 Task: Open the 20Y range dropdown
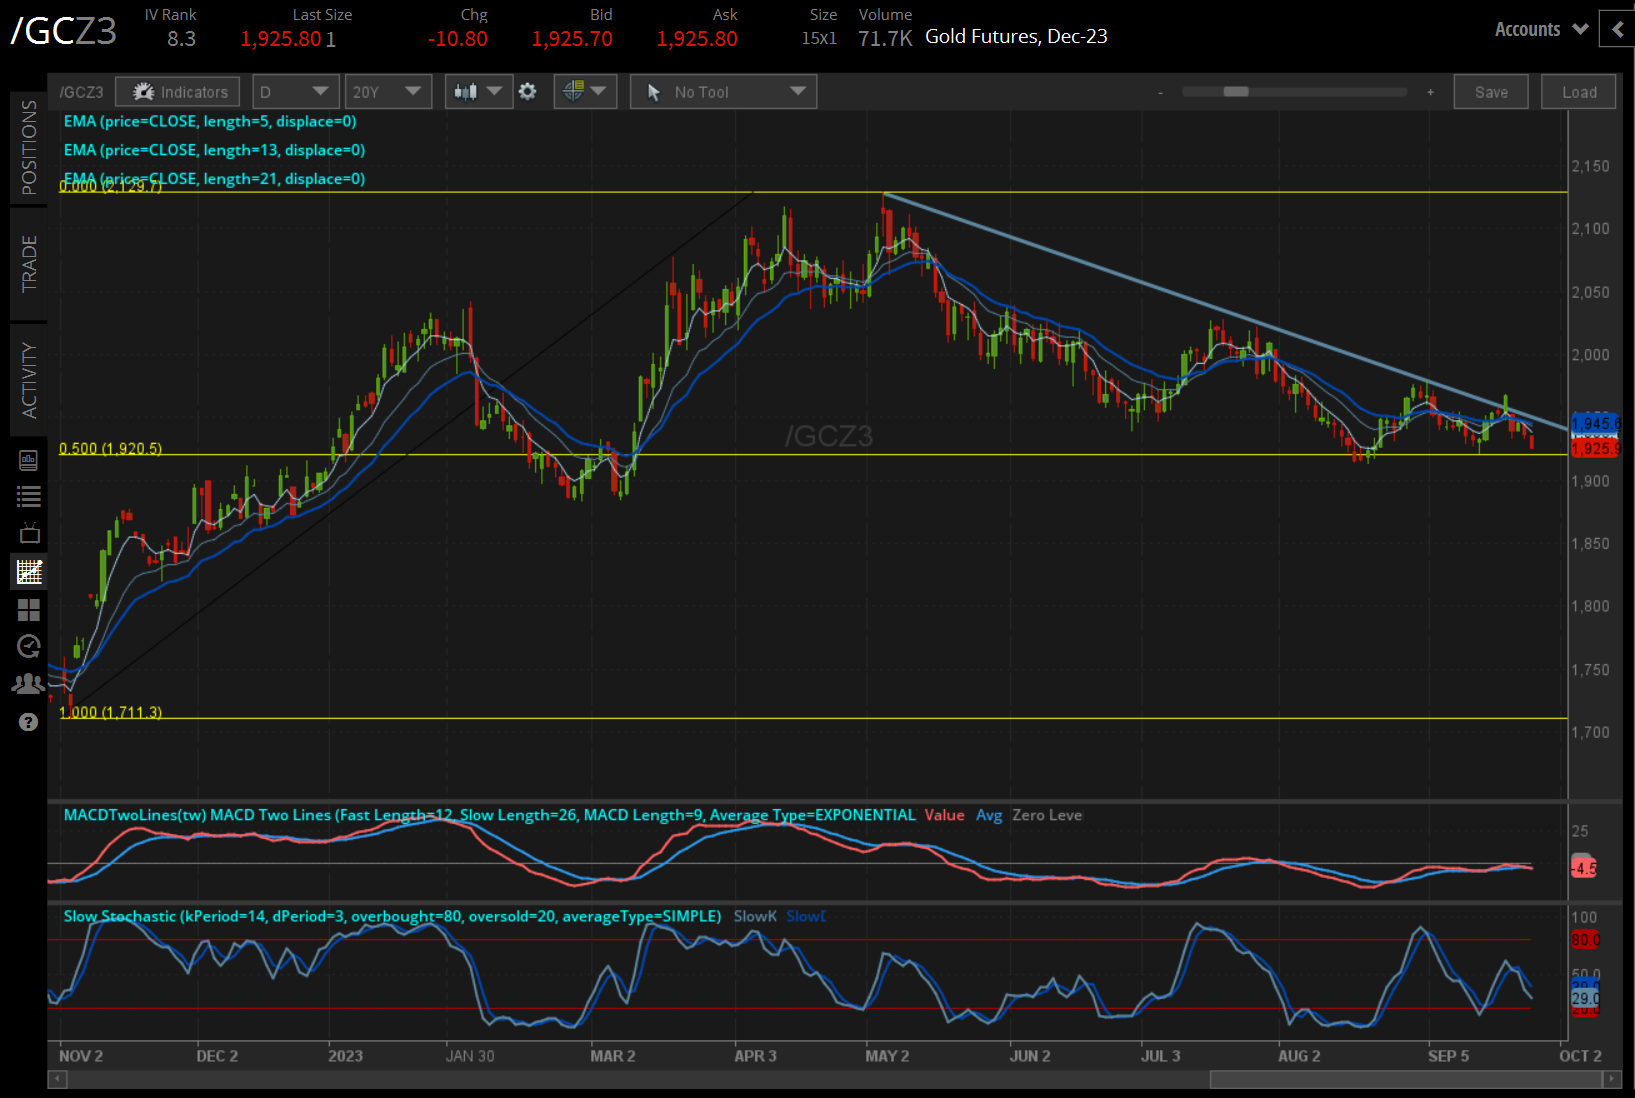tap(388, 92)
